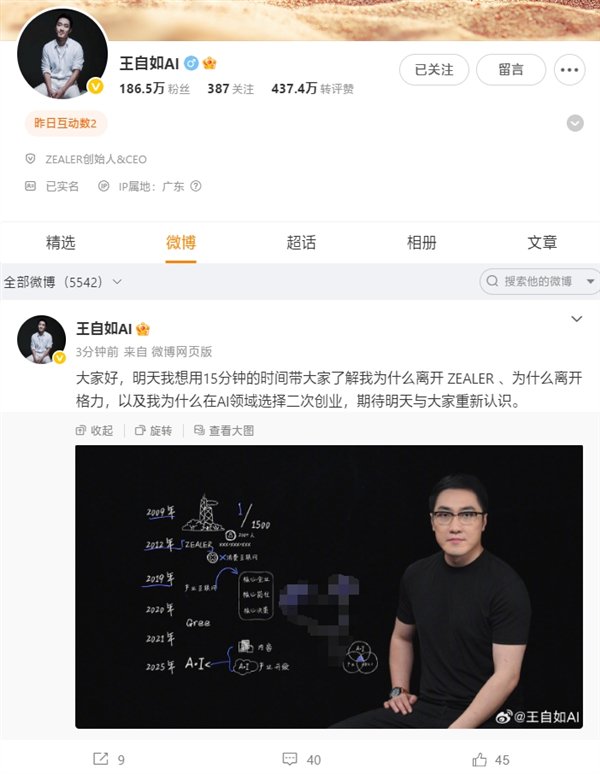The width and height of the screenshot is (600, 774).
Task: Click the 留言 message button
Action: tap(511, 70)
